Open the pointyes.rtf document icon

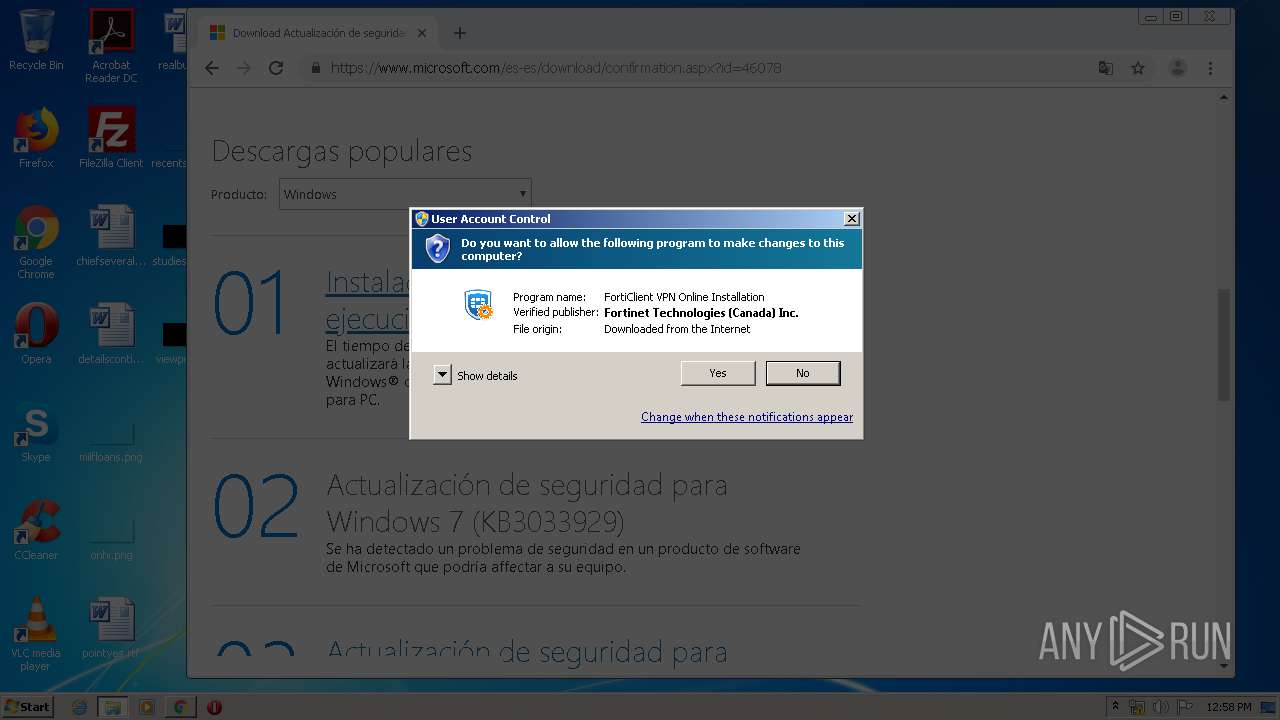coord(111,628)
